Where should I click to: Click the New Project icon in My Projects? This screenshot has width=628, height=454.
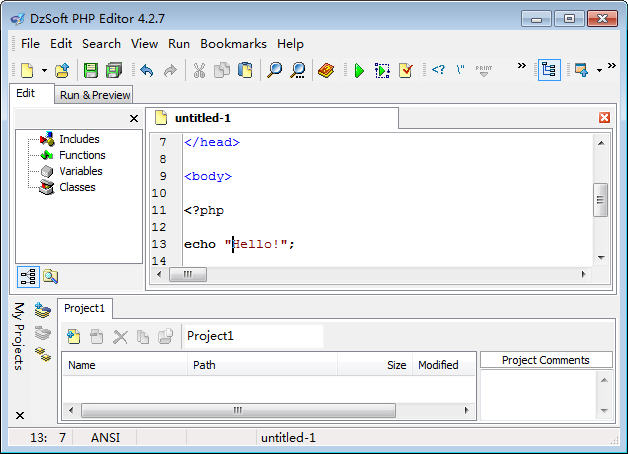pyautogui.click(x=42, y=310)
